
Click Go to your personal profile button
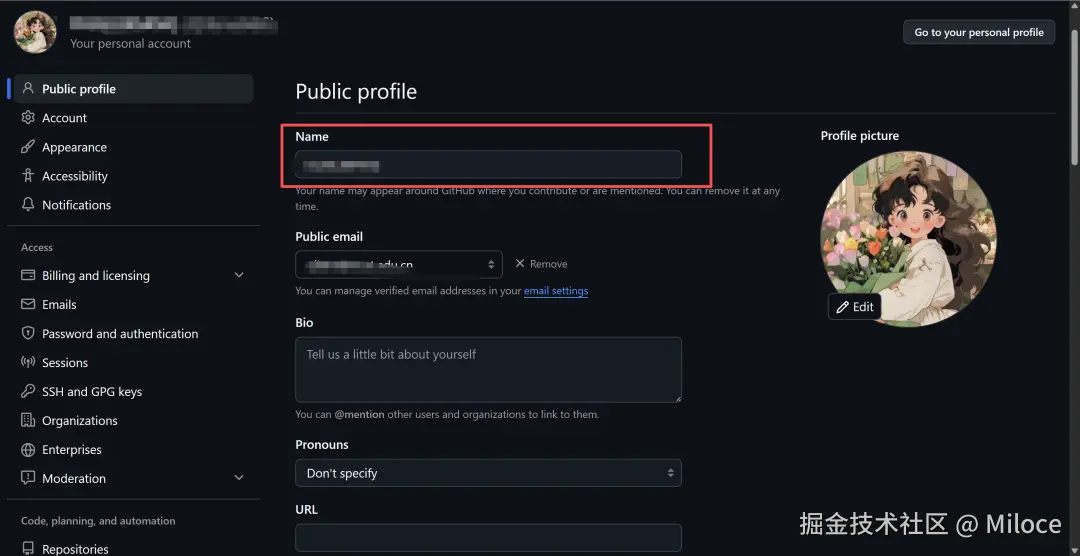pos(979,32)
